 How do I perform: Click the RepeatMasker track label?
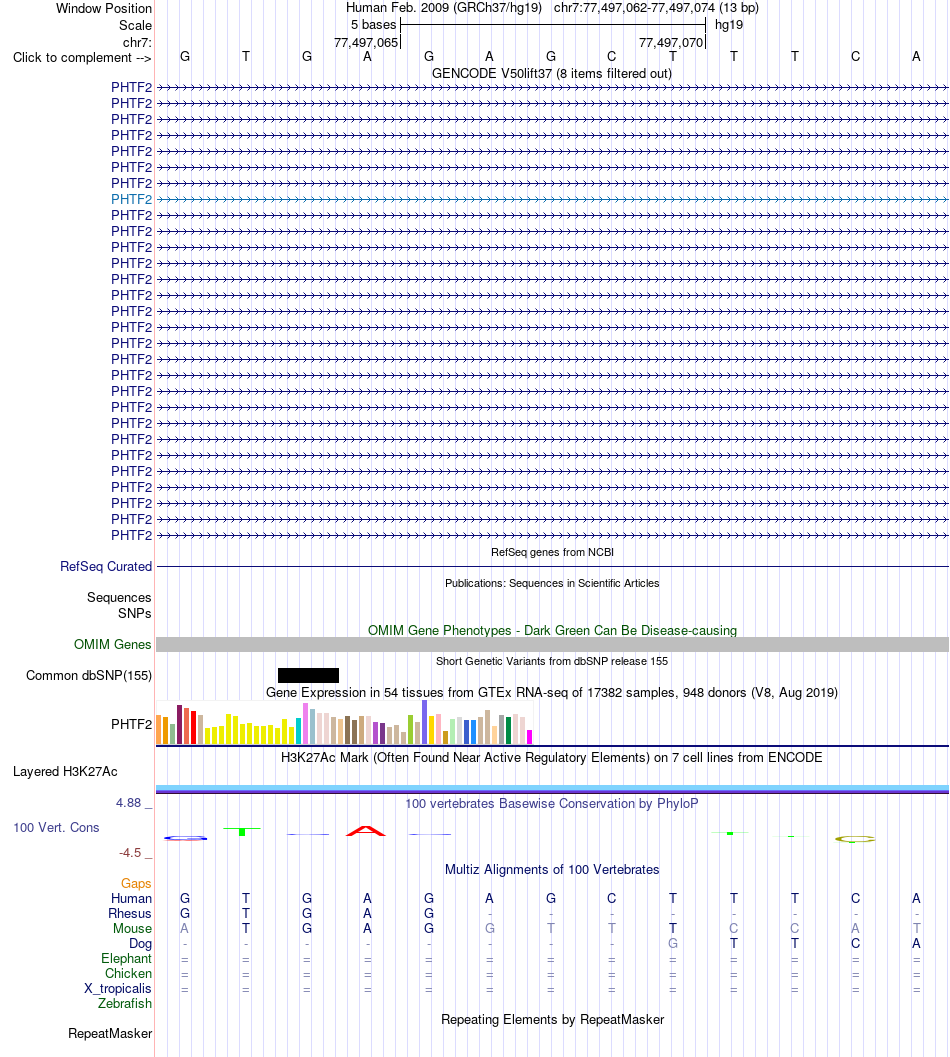click(x=110, y=1034)
